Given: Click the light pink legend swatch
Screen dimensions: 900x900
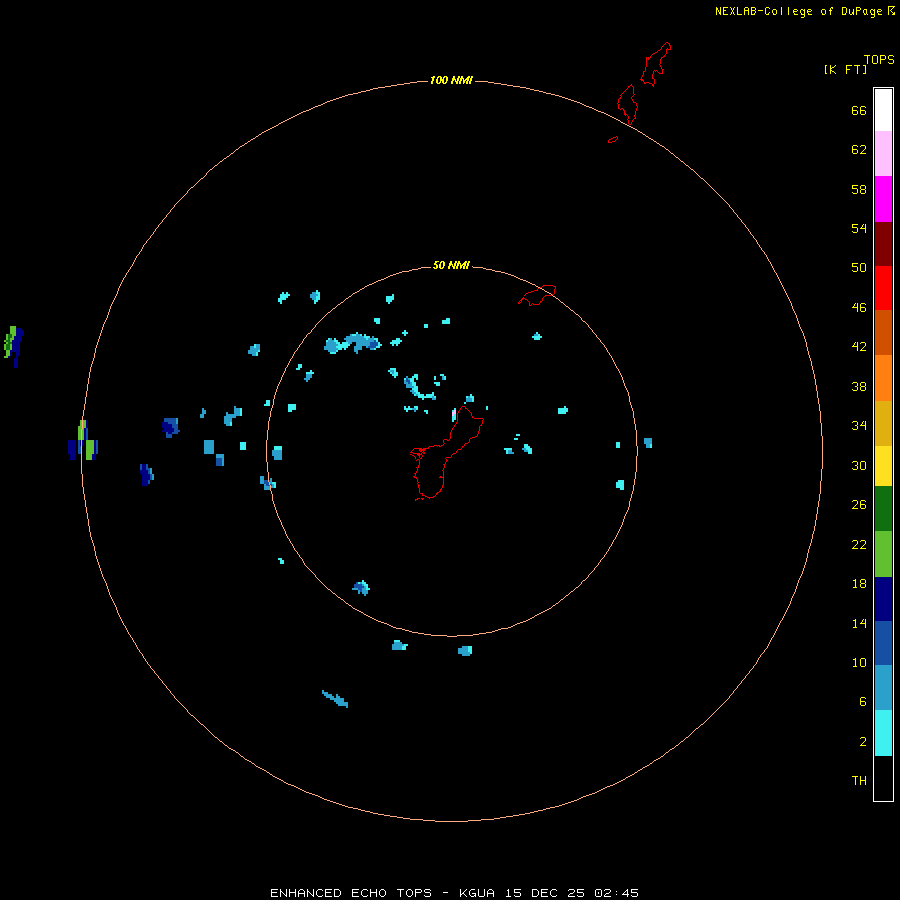Looking at the screenshot, I should point(883,153).
